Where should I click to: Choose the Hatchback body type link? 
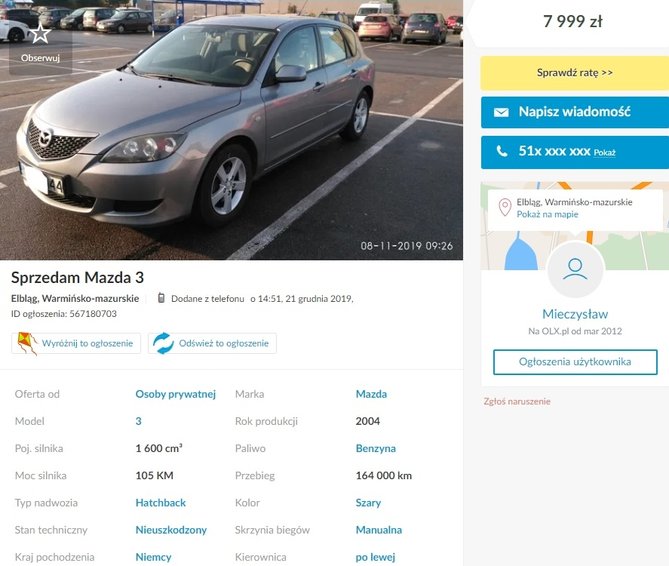160,503
